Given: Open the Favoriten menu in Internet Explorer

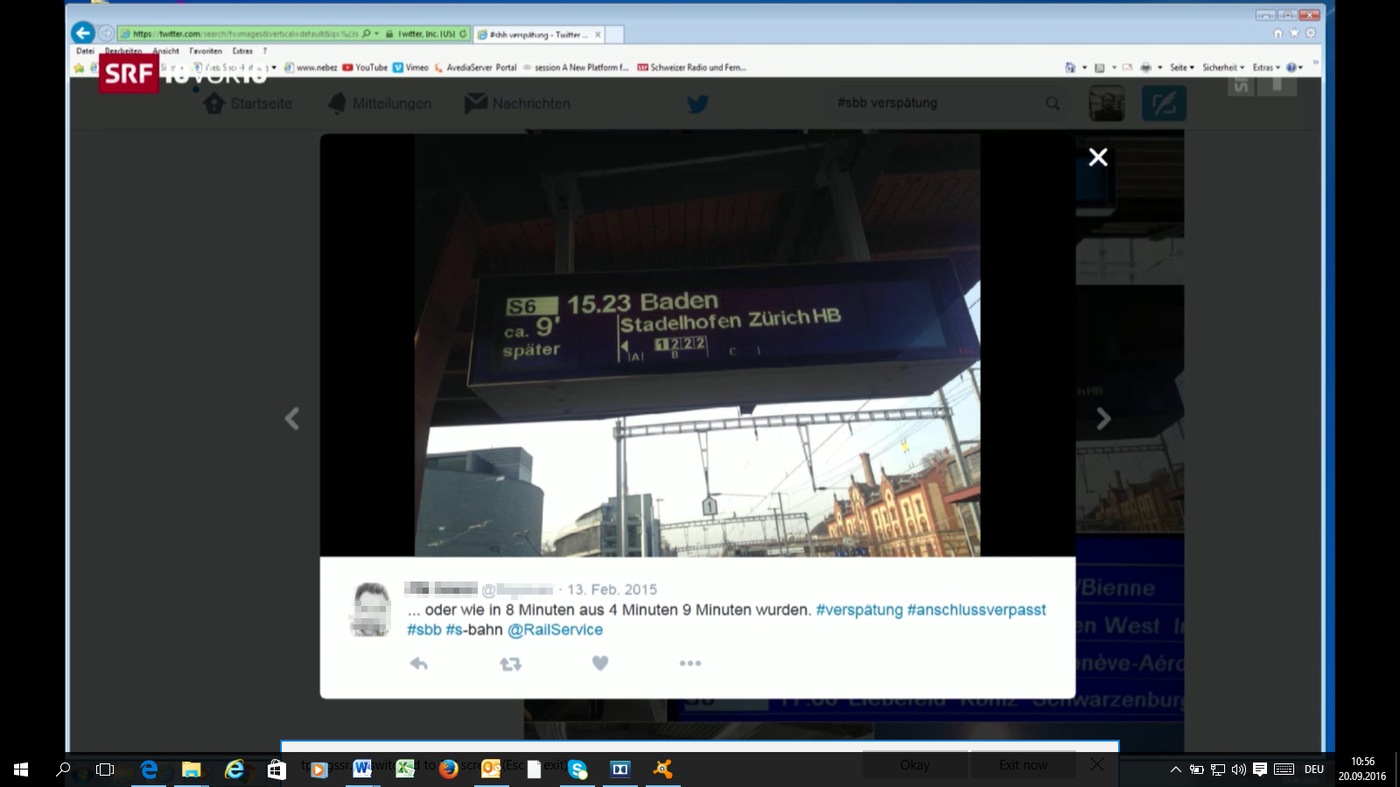Looking at the screenshot, I should [205, 51].
